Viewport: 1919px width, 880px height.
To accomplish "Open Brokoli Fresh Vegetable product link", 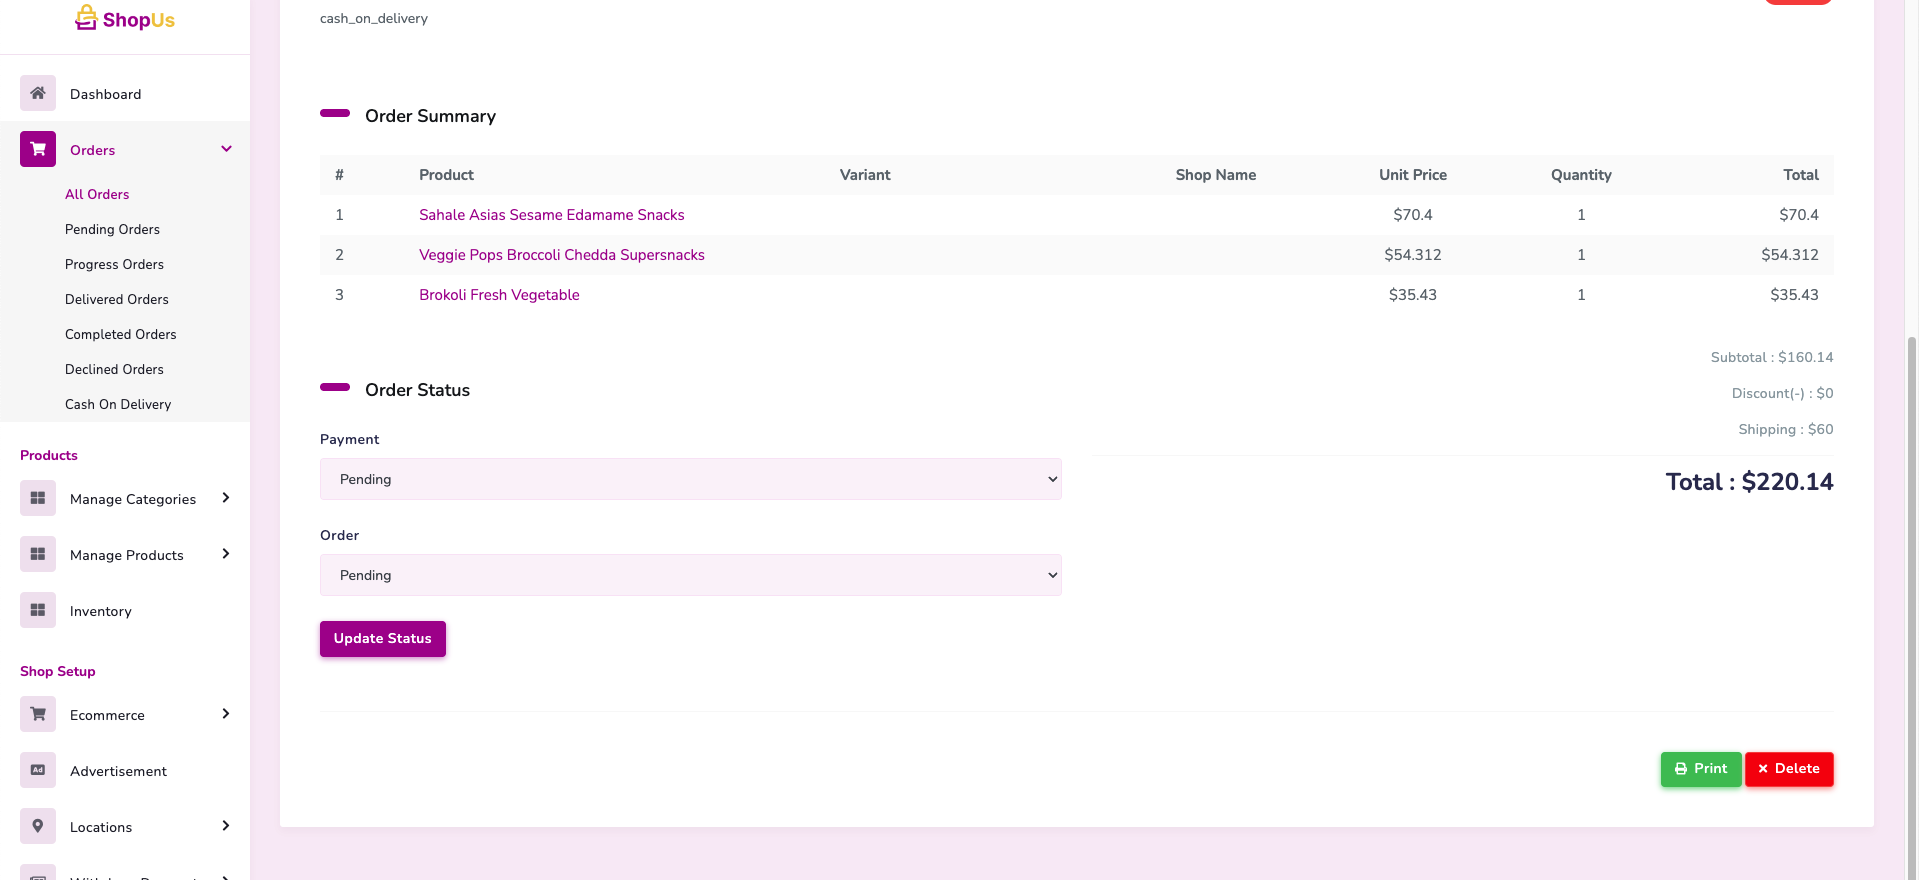I will pyautogui.click(x=499, y=295).
